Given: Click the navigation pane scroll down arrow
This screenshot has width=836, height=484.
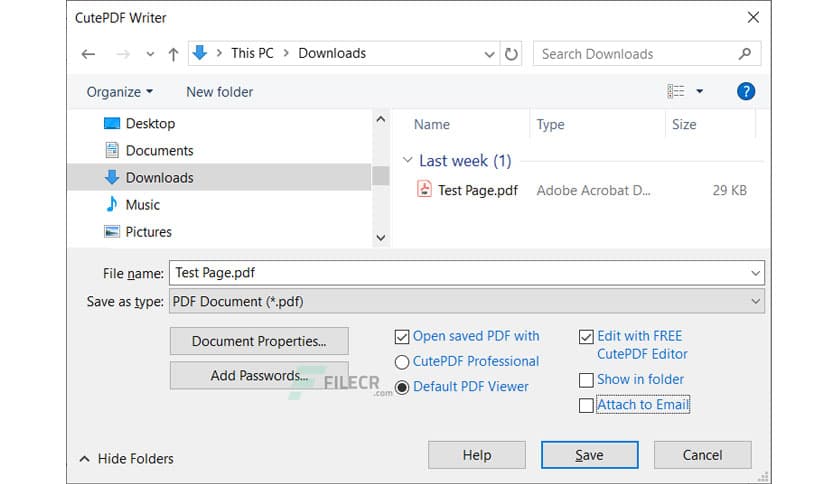Looking at the screenshot, I should (381, 238).
